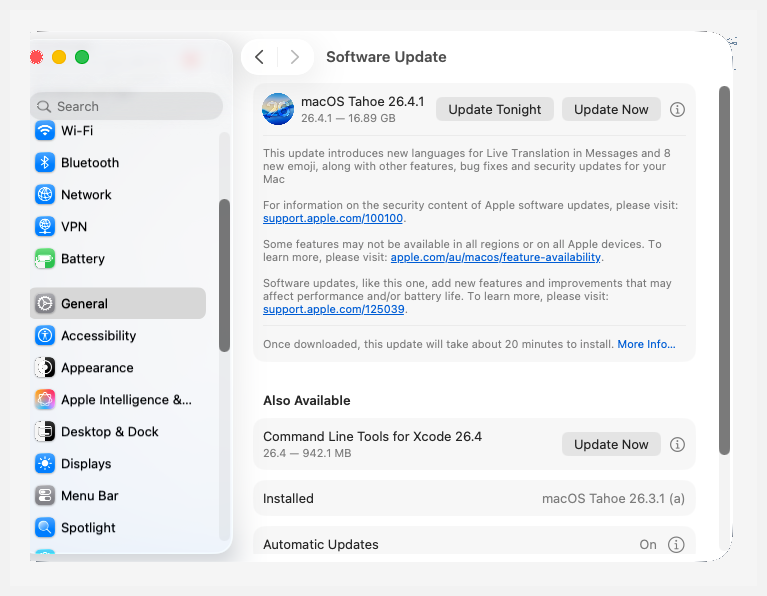Click the main pane scrollbar thumb
The image size is (767, 596).
[724, 271]
